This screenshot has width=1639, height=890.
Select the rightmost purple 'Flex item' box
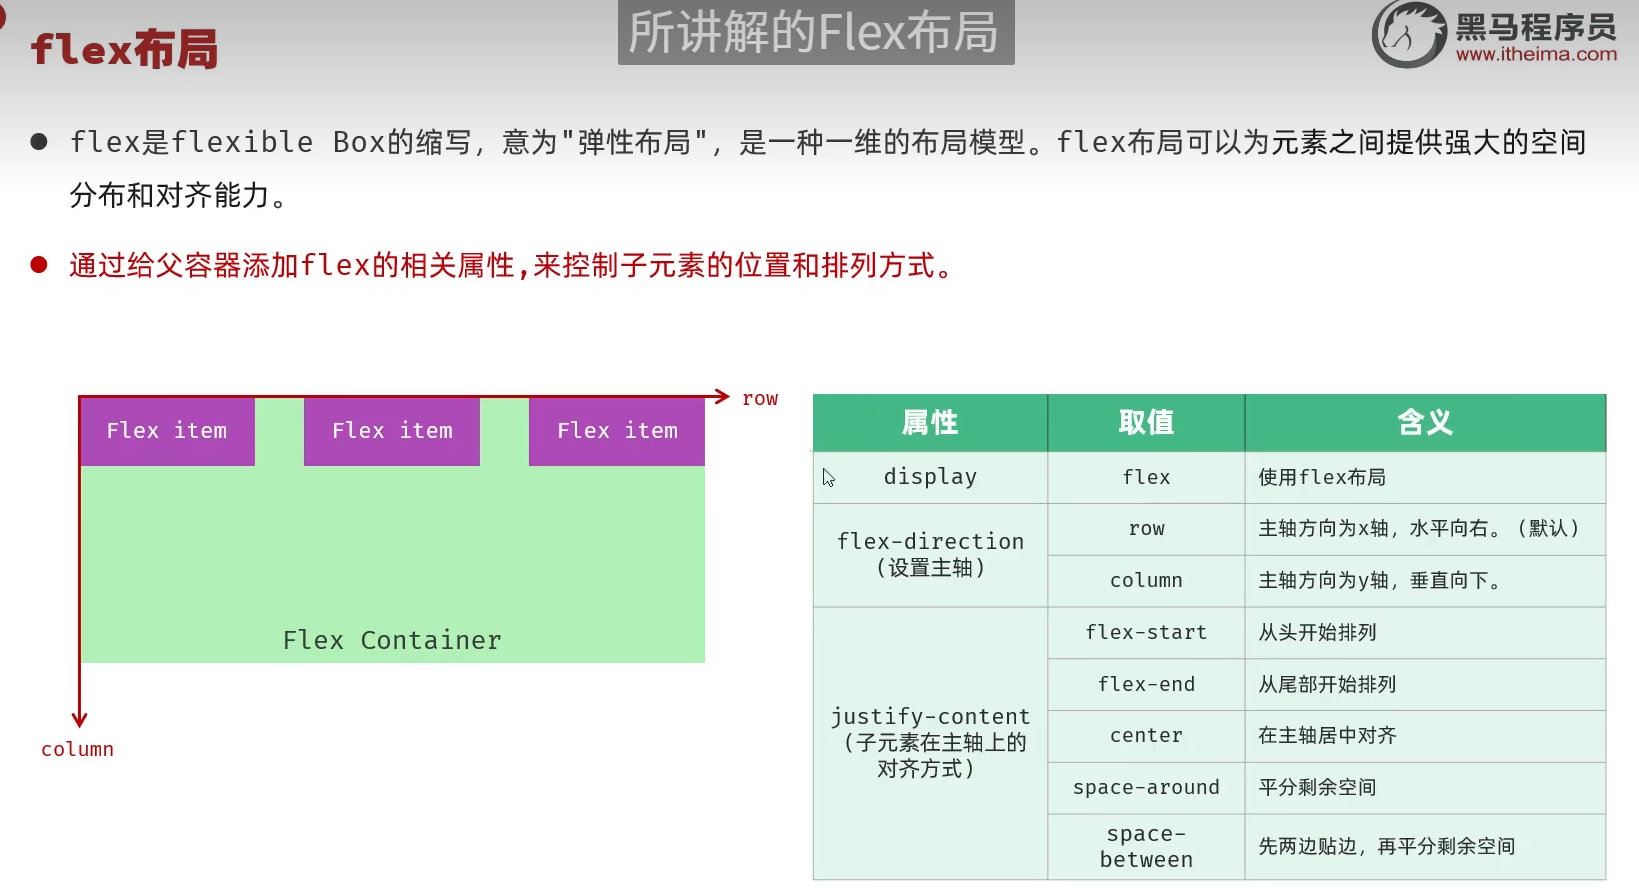[x=617, y=431]
